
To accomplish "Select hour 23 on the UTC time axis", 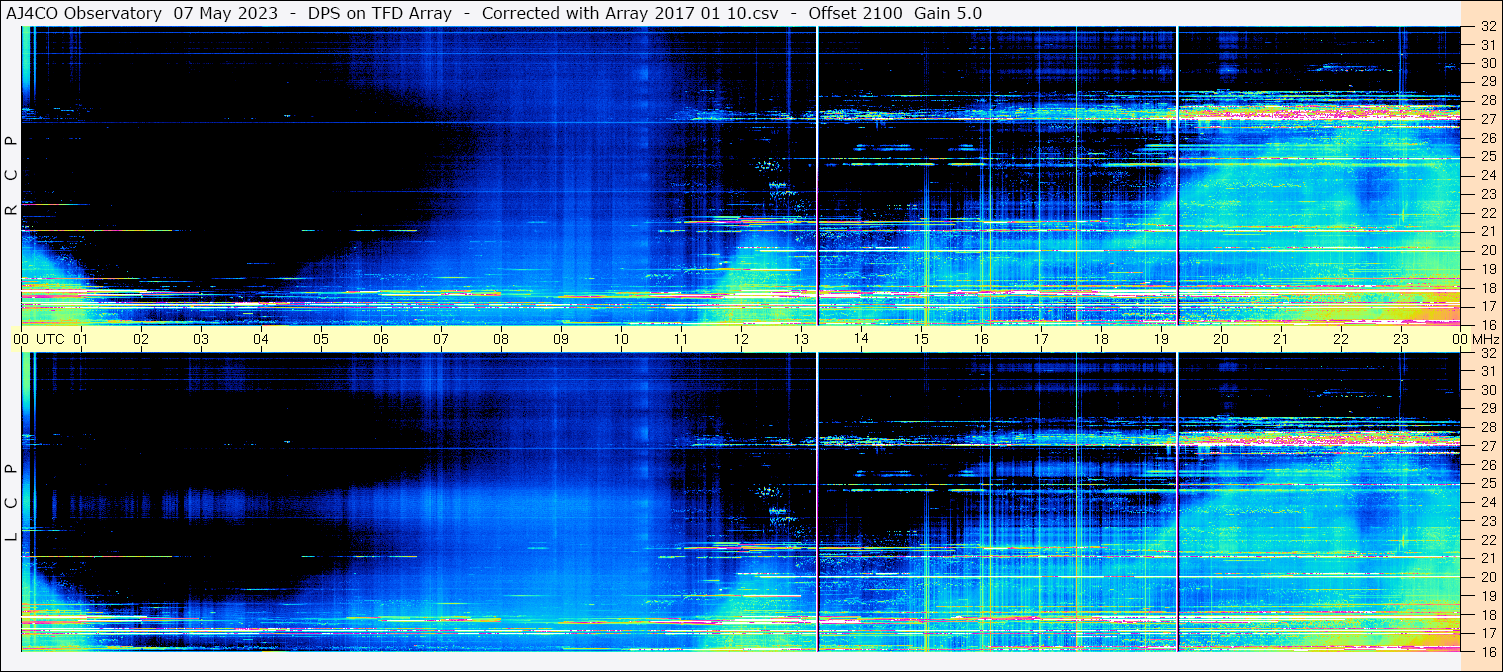I will pos(1401,339).
